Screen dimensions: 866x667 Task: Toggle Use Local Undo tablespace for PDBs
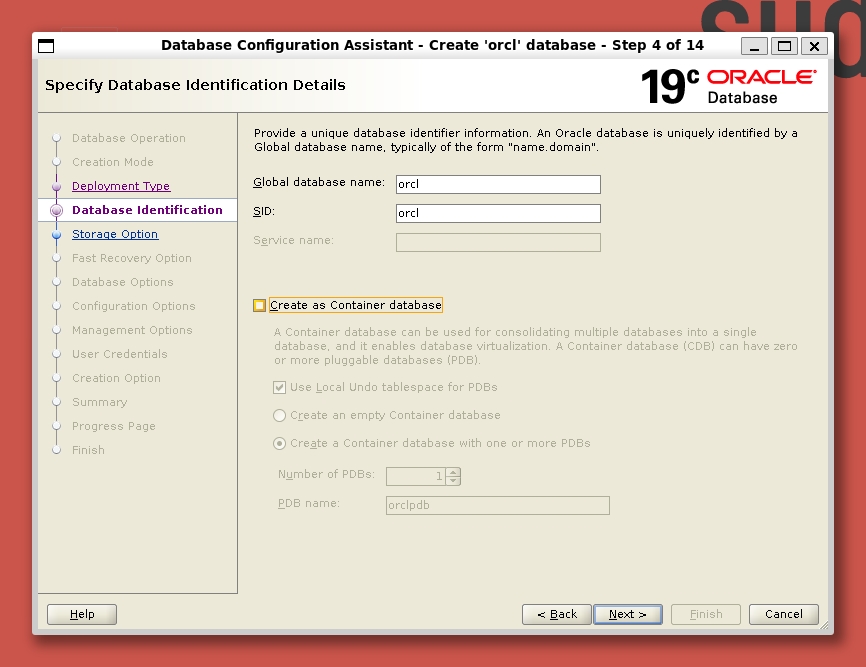[280, 387]
